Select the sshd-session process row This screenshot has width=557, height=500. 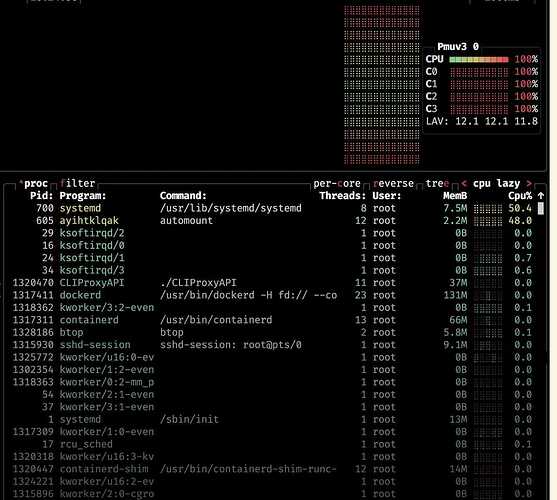[272, 345]
